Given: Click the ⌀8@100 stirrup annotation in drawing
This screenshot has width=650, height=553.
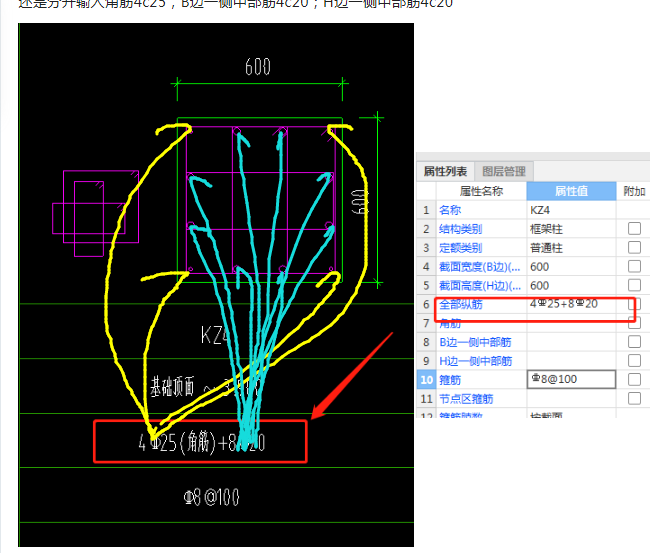Looking at the screenshot, I should tap(211, 497).
